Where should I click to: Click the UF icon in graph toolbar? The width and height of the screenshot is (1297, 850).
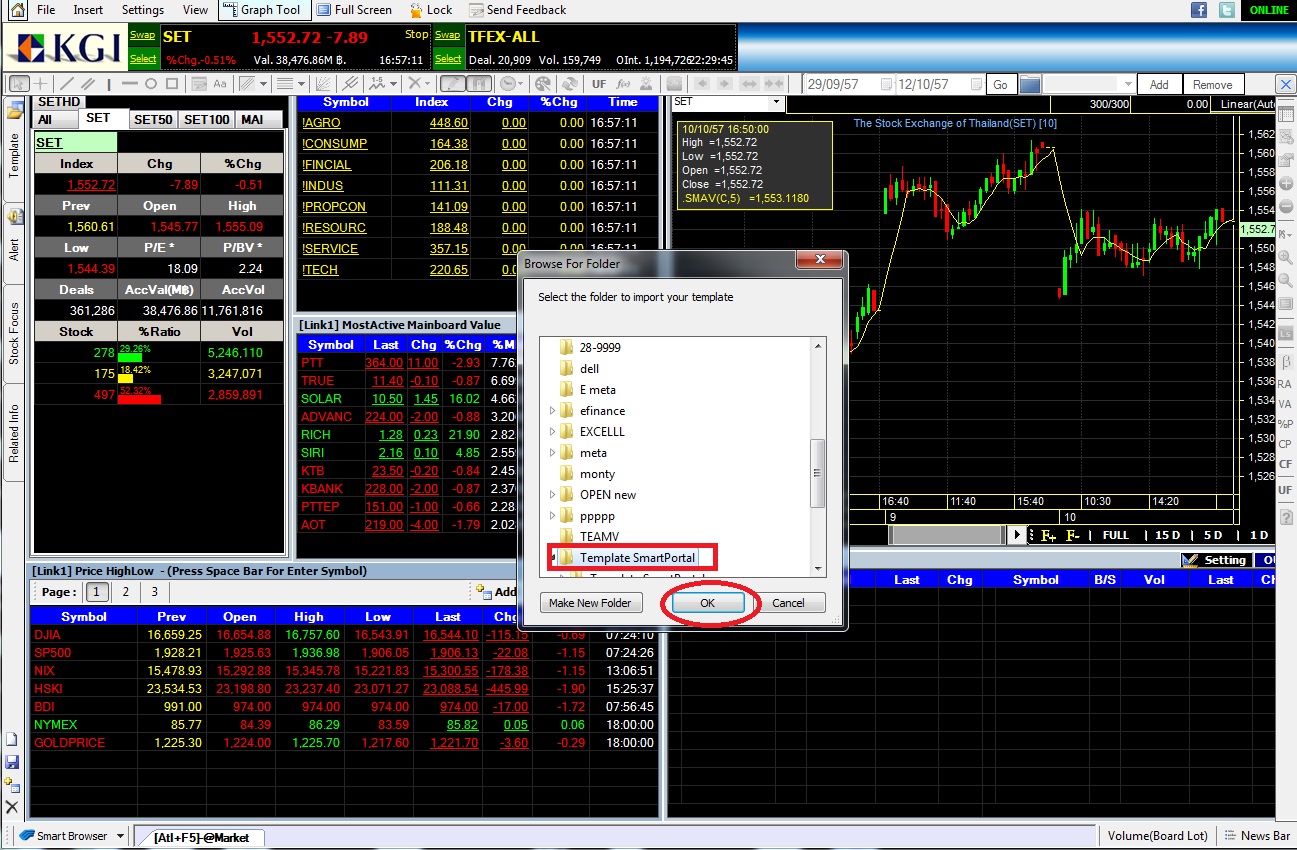(x=598, y=84)
